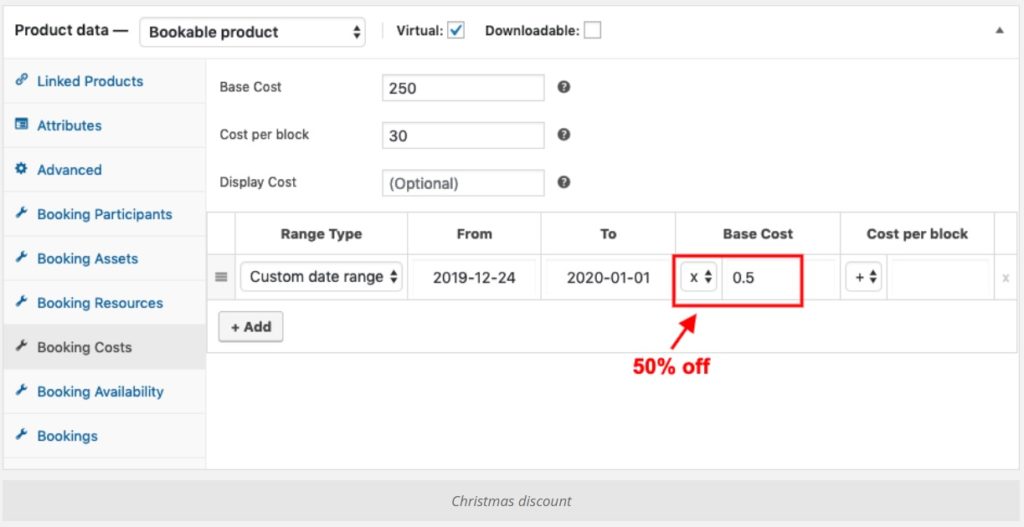Click the Booking Resources wrench icon
This screenshot has height=527, width=1024.
click(x=22, y=302)
